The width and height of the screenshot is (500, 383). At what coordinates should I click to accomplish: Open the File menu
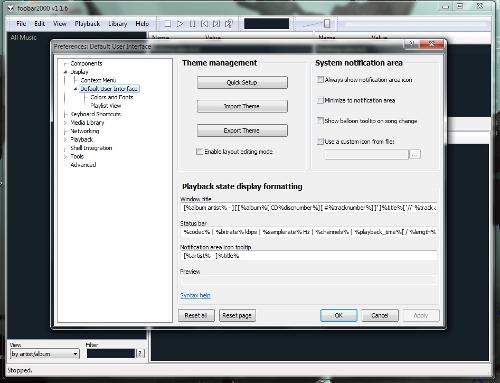[21, 24]
